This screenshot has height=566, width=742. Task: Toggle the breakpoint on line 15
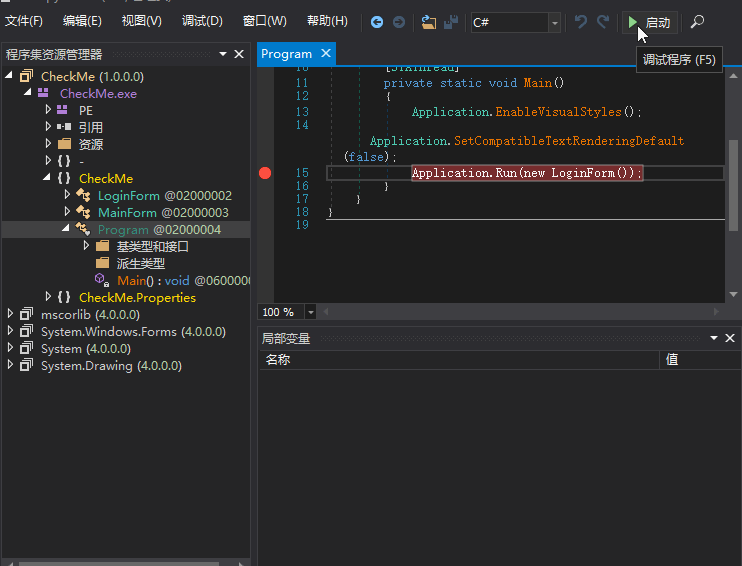click(265, 173)
